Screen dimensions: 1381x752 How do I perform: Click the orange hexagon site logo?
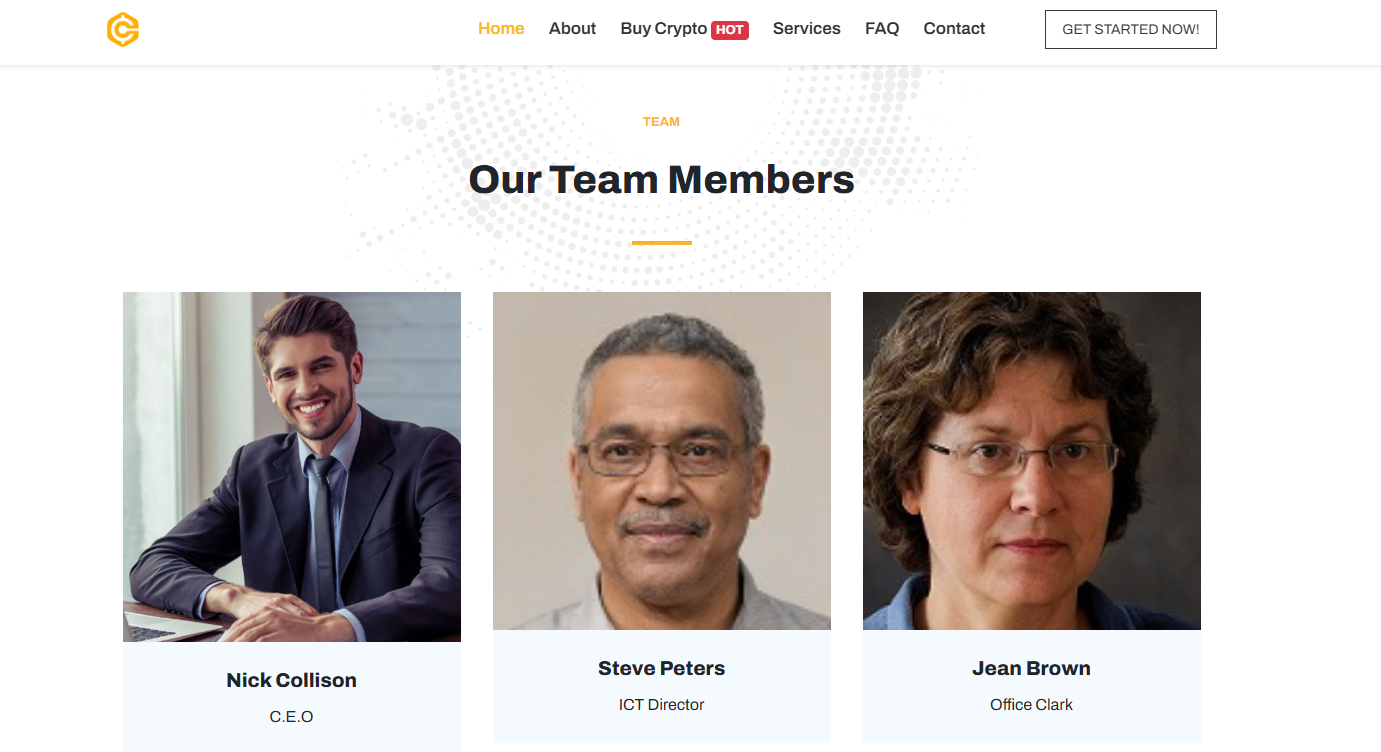coord(122,30)
